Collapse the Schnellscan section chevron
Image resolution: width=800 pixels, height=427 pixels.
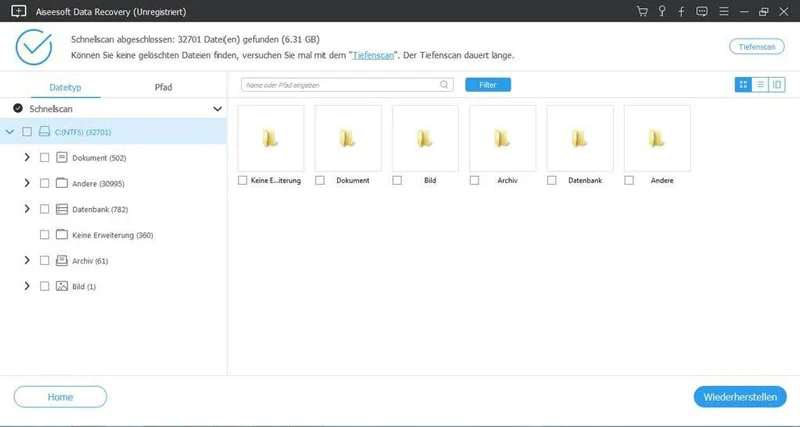[217, 109]
